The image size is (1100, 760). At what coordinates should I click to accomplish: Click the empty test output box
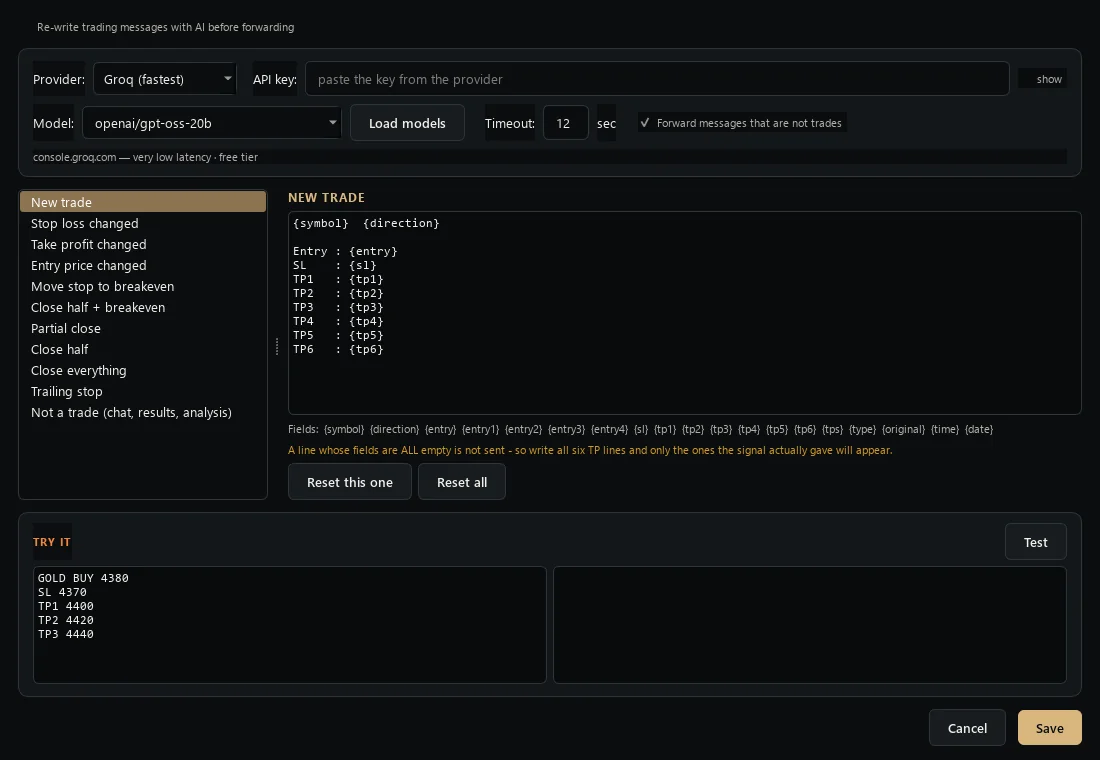[810, 625]
